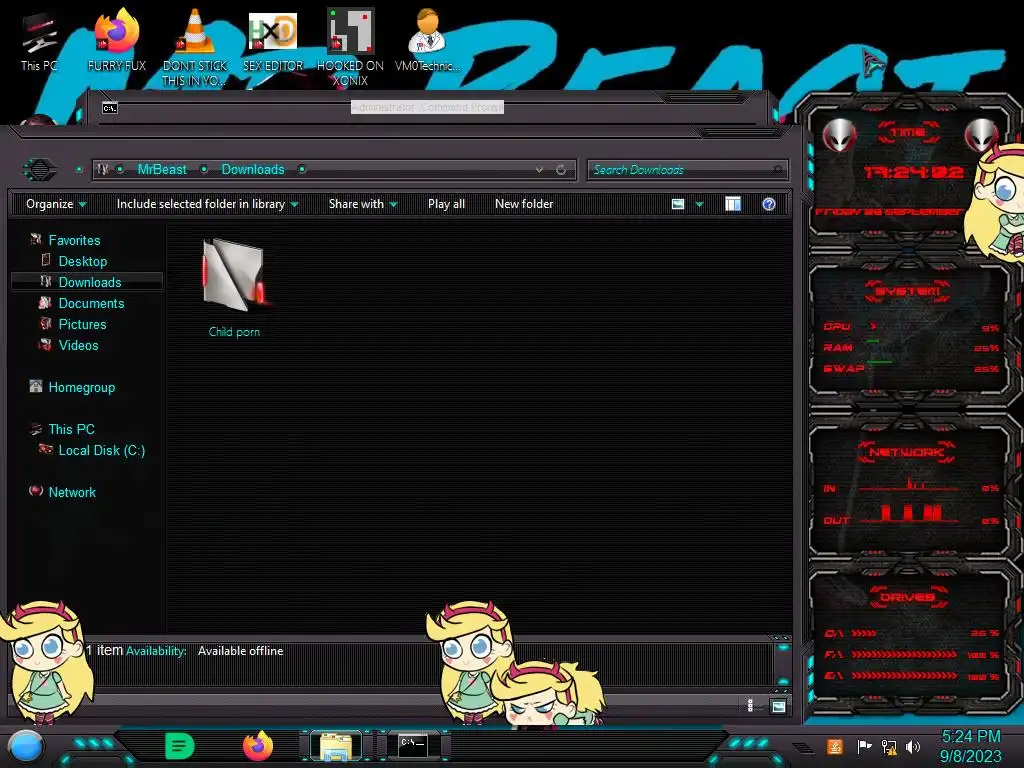
Task: Open Videos in the navigation pane
Action: coord(78,345)
